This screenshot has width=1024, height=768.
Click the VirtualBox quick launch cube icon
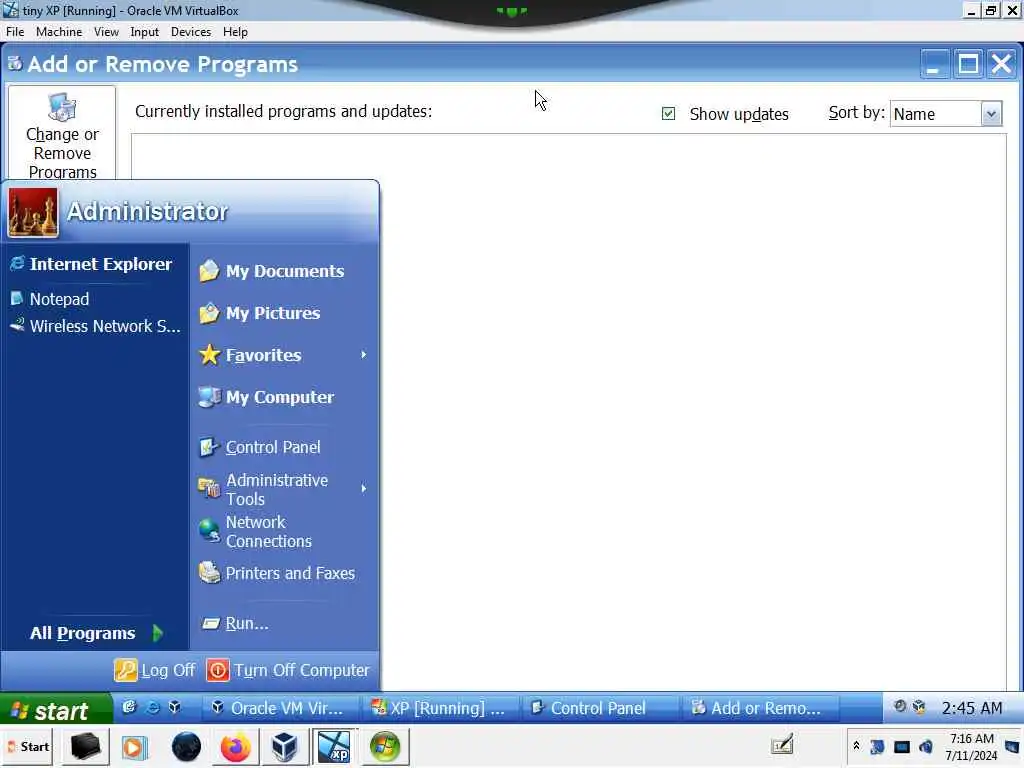(x=174, y=707)
